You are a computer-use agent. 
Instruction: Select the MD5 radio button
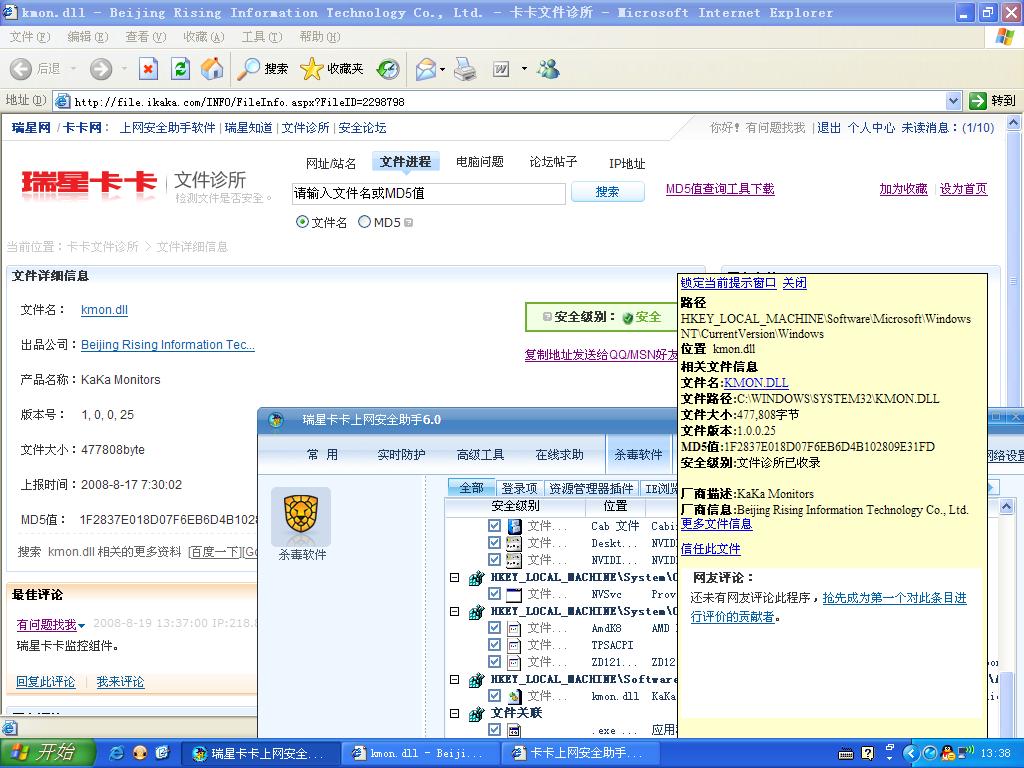point(365,222)
